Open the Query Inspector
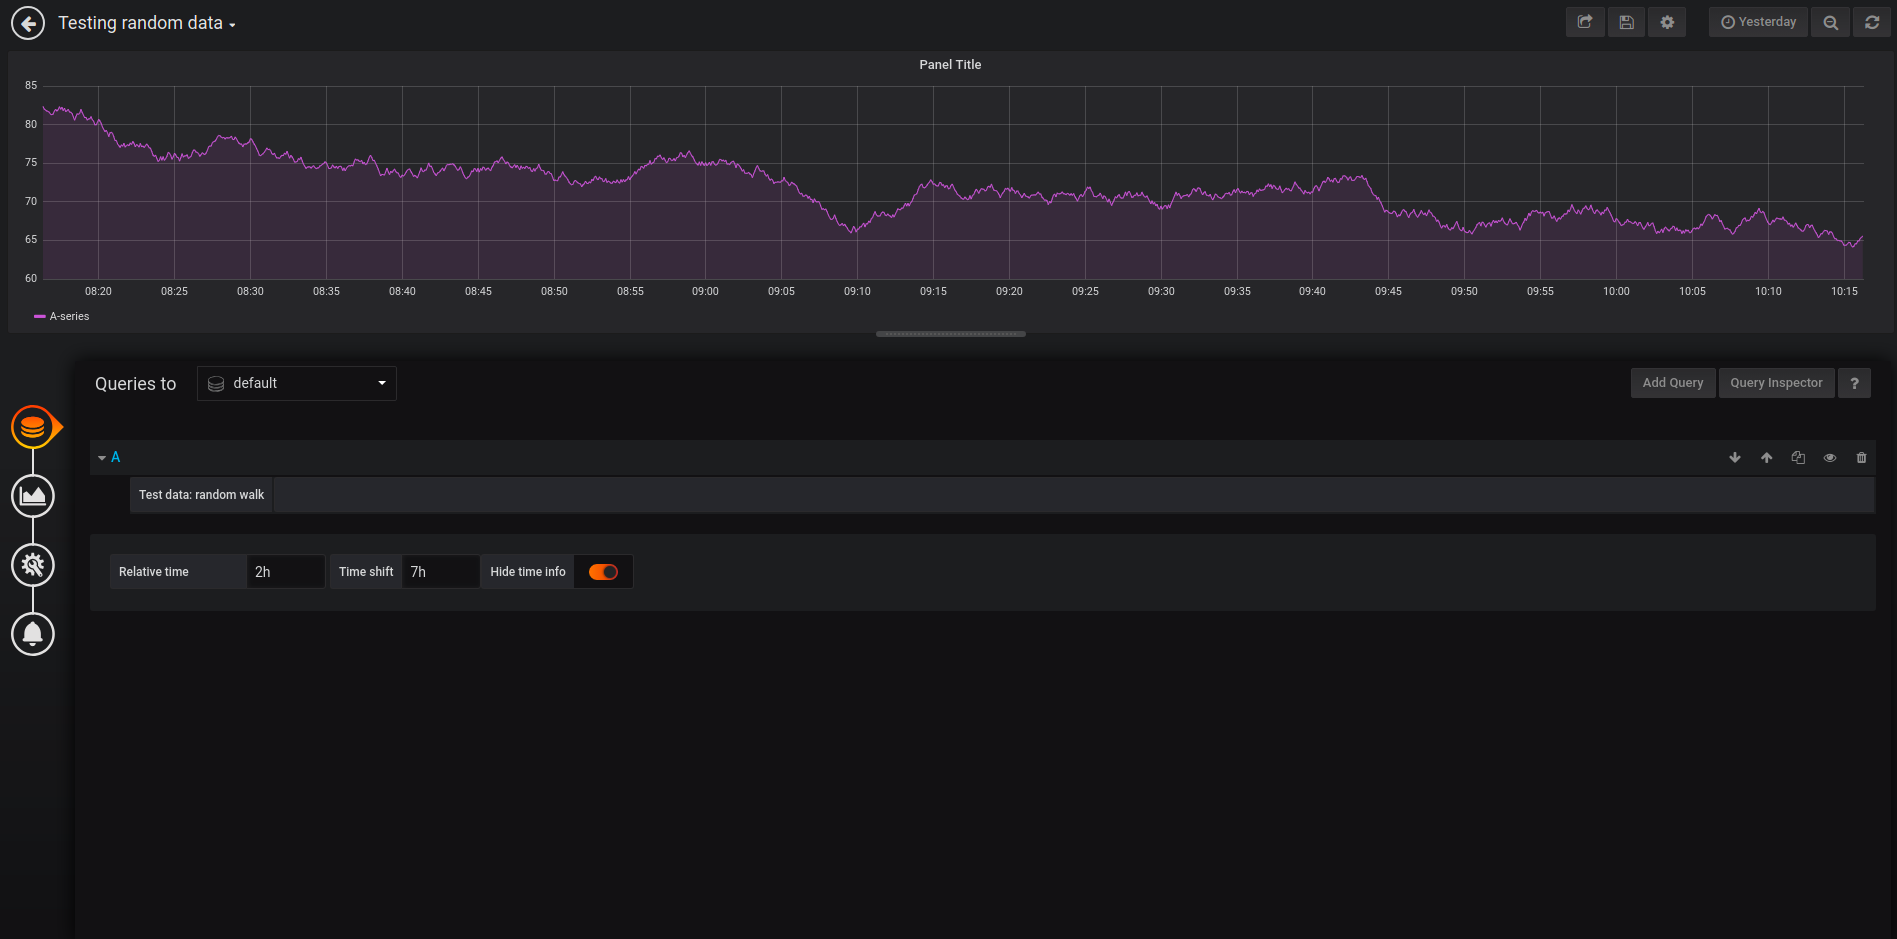Image resolution: width=1897 pixels, height=939 pixels. (x=1776, y=383)
